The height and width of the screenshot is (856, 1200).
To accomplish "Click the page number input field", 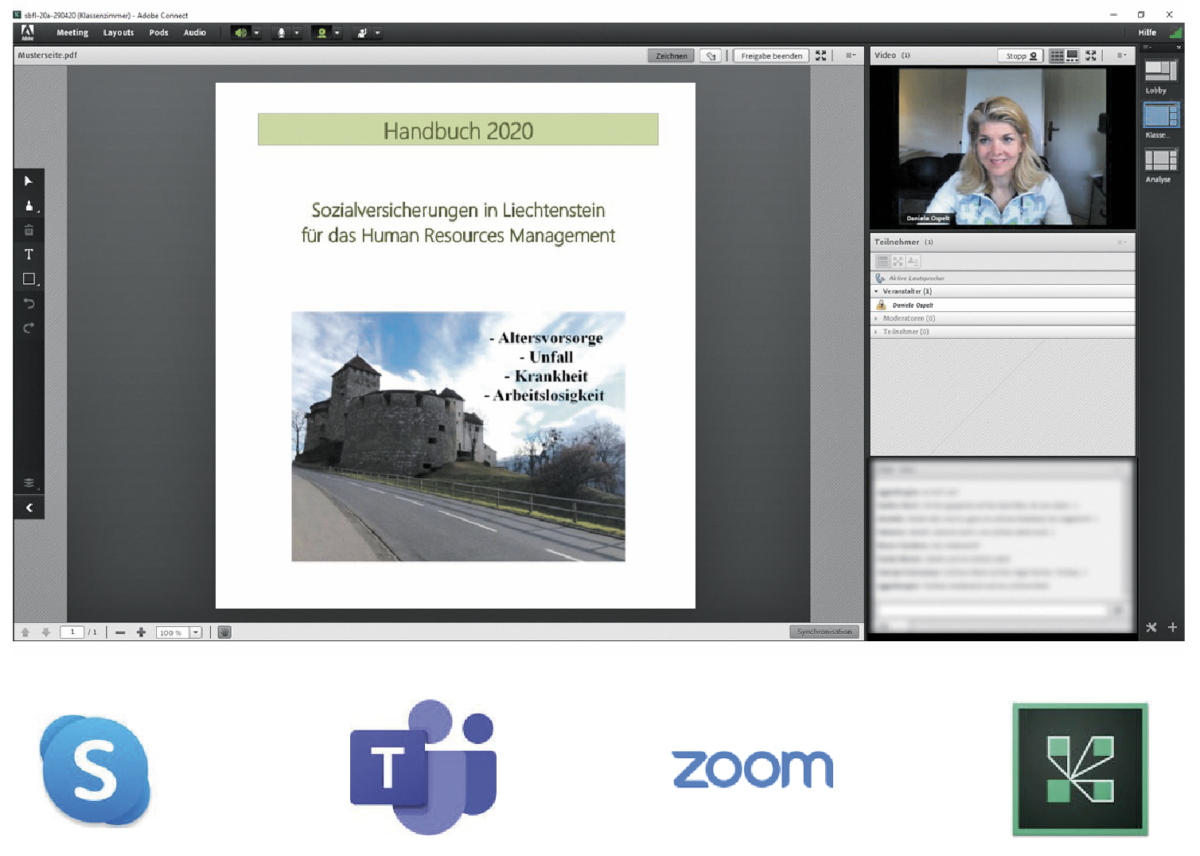I will (x=72, y=632).
